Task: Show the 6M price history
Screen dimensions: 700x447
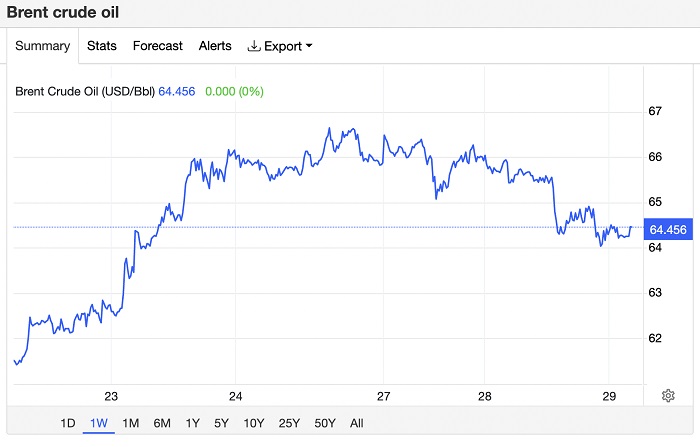Action: [161, 423]
